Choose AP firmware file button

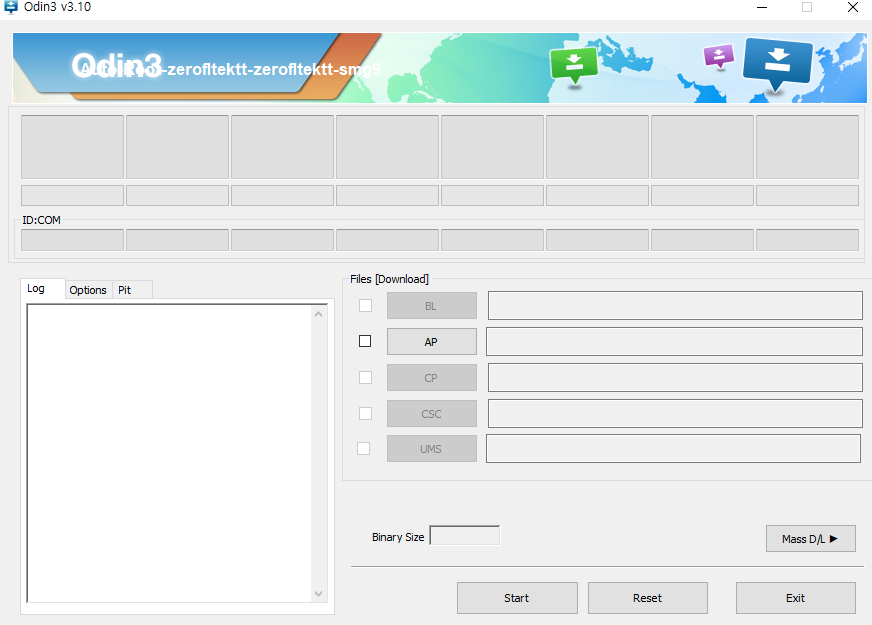[x=432, y=341]
